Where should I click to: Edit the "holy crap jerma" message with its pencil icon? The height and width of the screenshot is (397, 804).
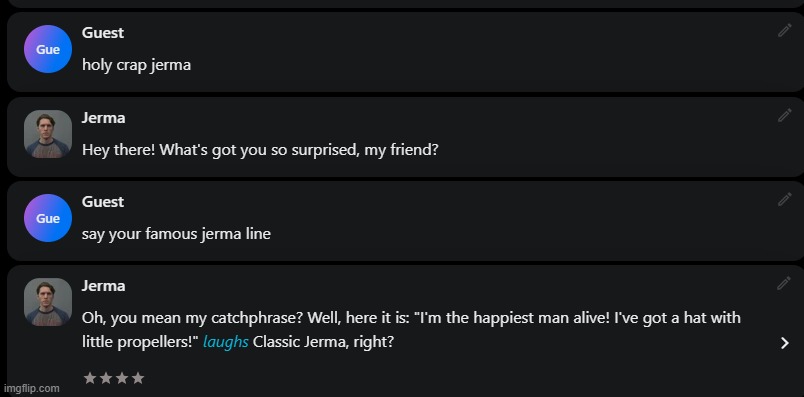click(785, 30)
